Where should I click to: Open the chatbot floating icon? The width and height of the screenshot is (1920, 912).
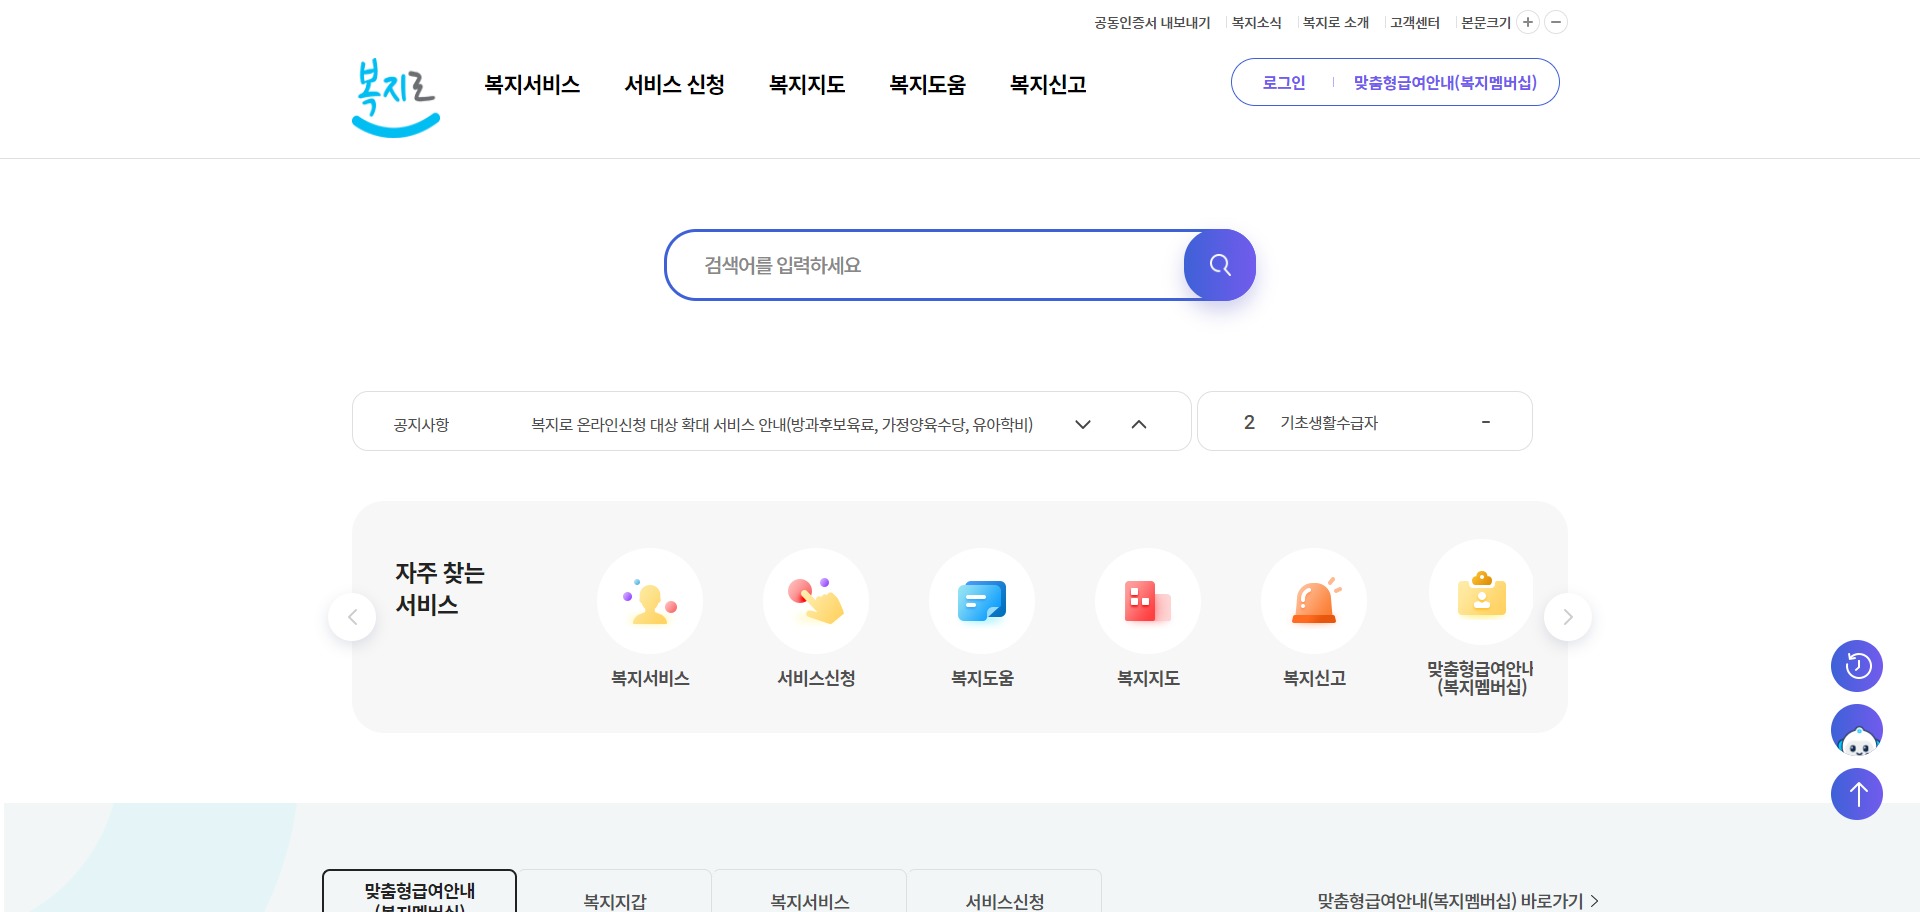pos(1856,730)
